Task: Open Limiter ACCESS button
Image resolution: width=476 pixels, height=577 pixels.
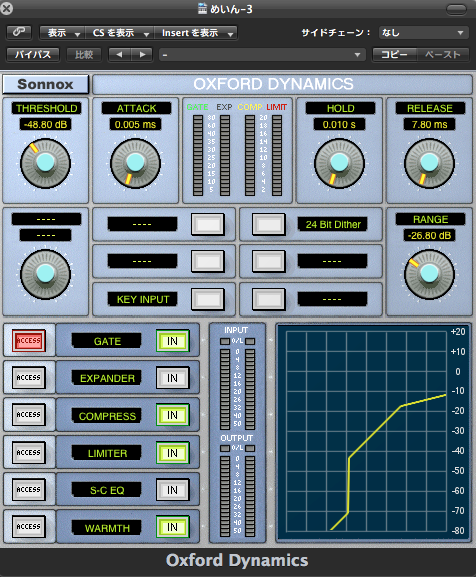Action: (x=29, y=452)
